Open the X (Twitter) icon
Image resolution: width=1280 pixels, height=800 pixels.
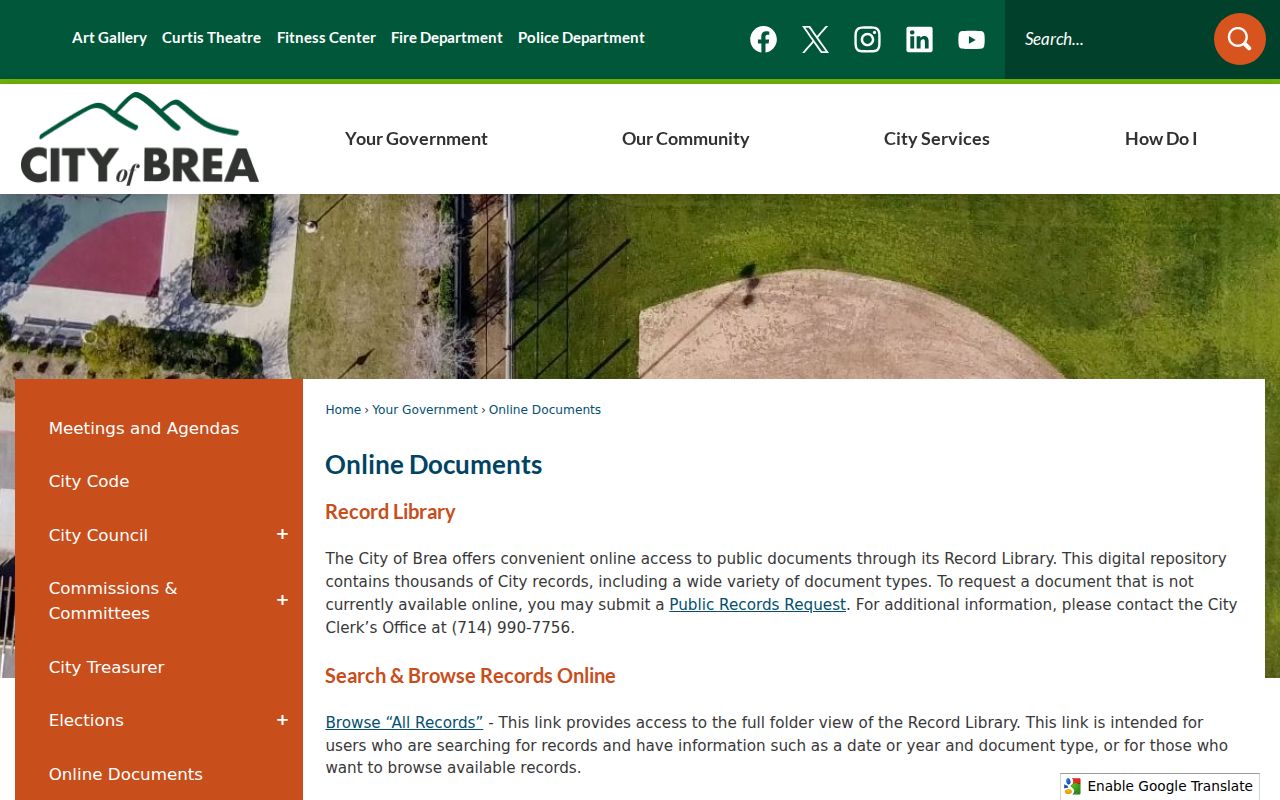(x=815, y=39)
